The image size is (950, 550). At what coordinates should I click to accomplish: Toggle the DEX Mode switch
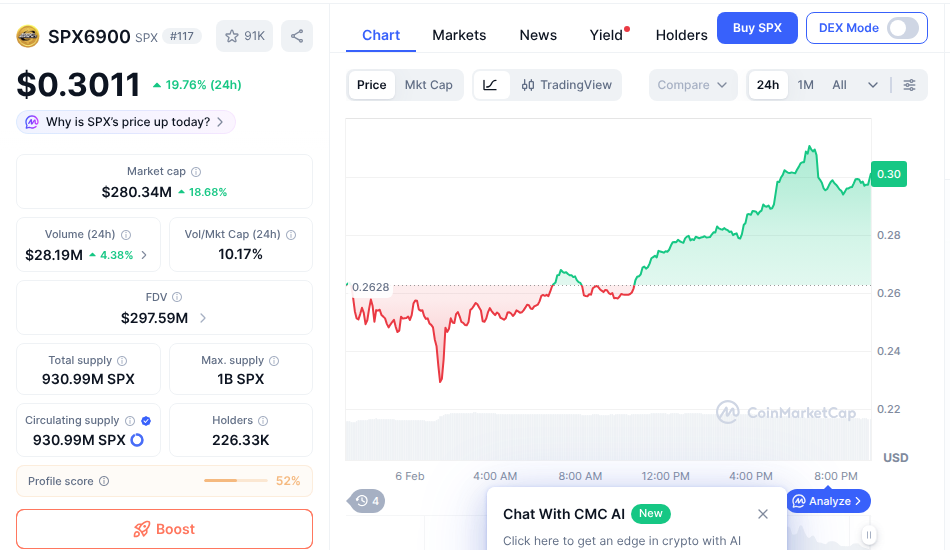902,28
